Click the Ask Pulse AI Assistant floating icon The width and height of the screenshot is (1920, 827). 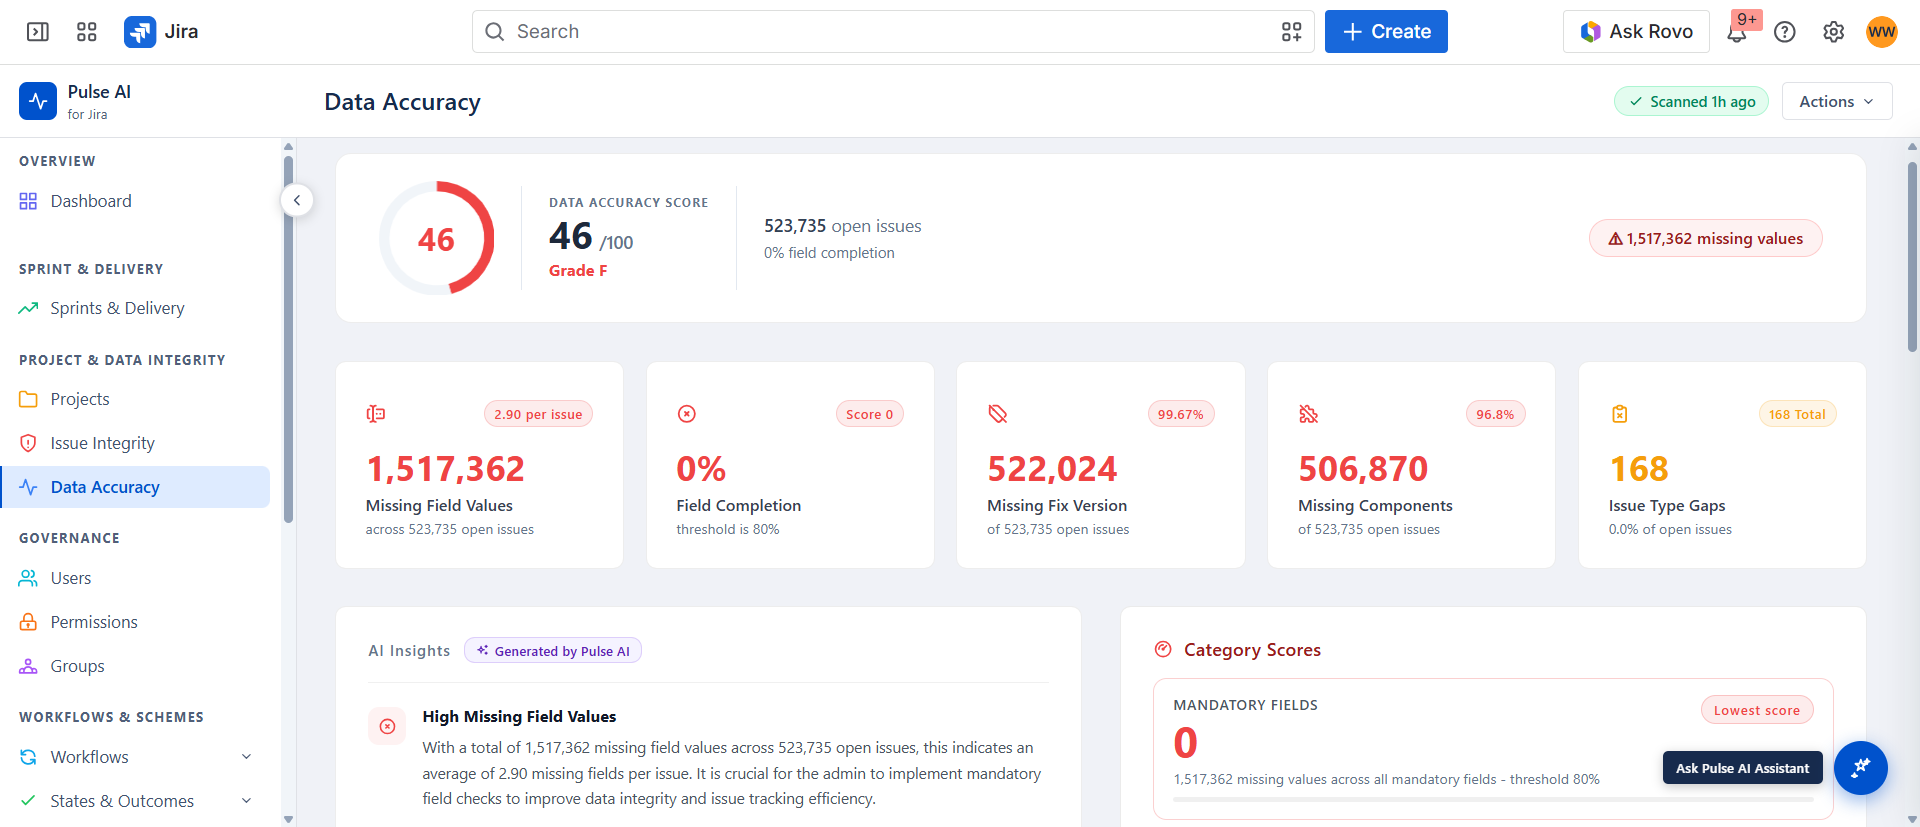[1860, 768]
